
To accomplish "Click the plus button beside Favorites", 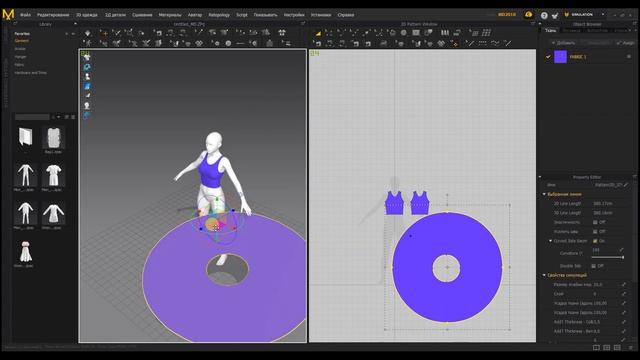I will coord(67,34).
